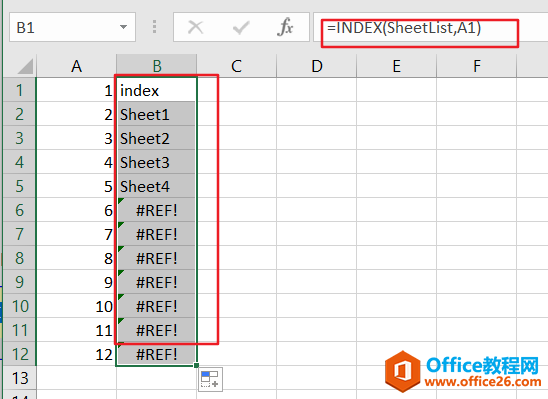Click #REF! error cell in row 6
Screen dimensions: 548x399
[x=157, y=210]
